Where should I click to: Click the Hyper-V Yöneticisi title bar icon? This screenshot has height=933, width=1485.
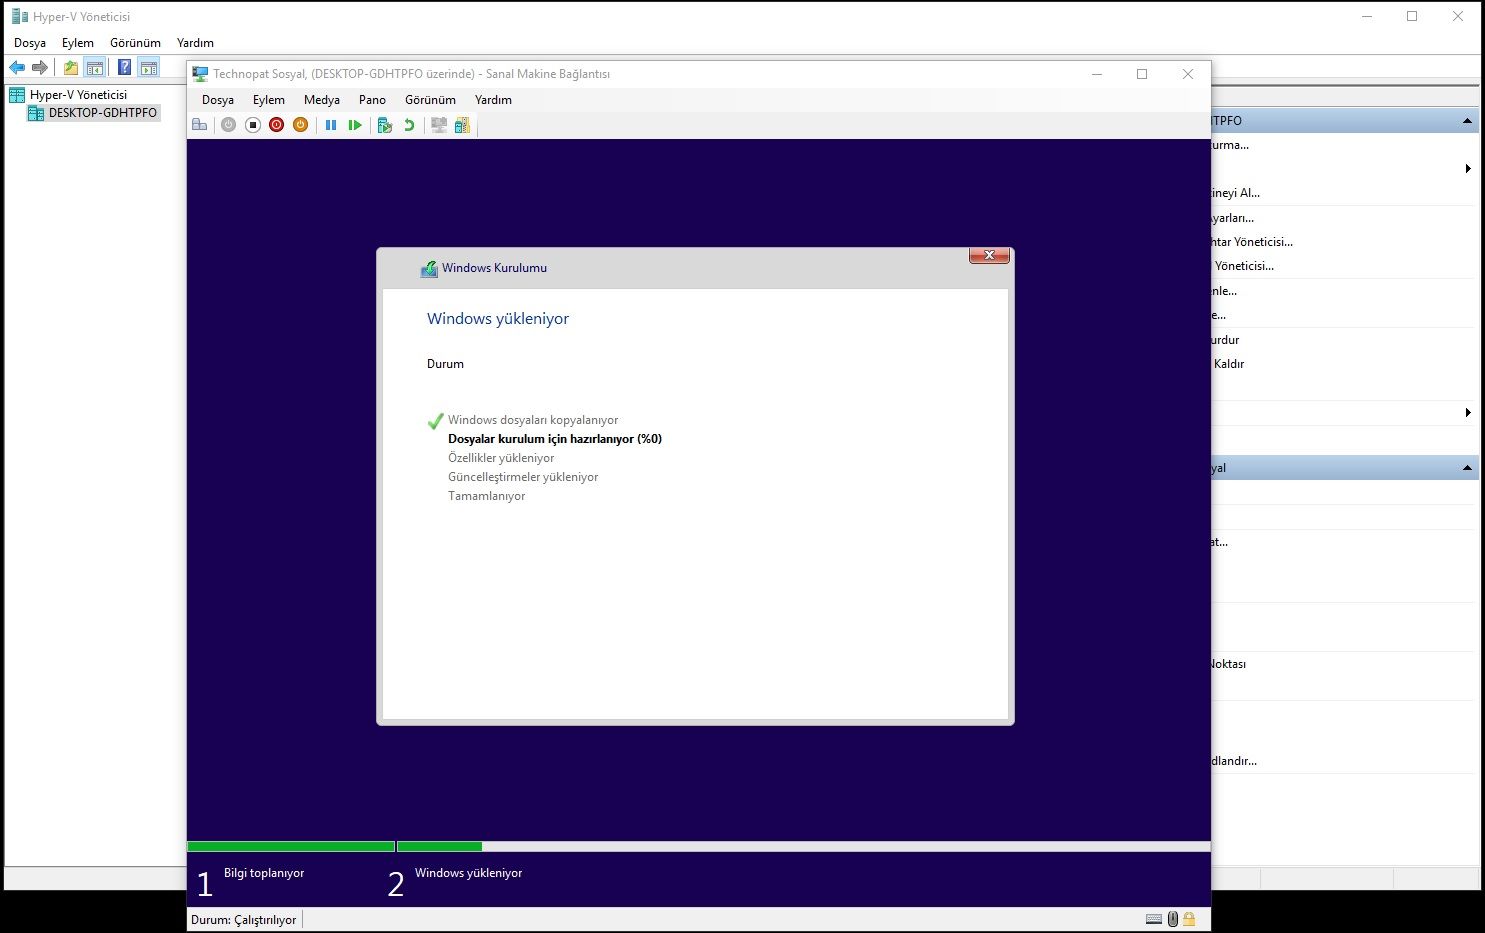(20, 16)
